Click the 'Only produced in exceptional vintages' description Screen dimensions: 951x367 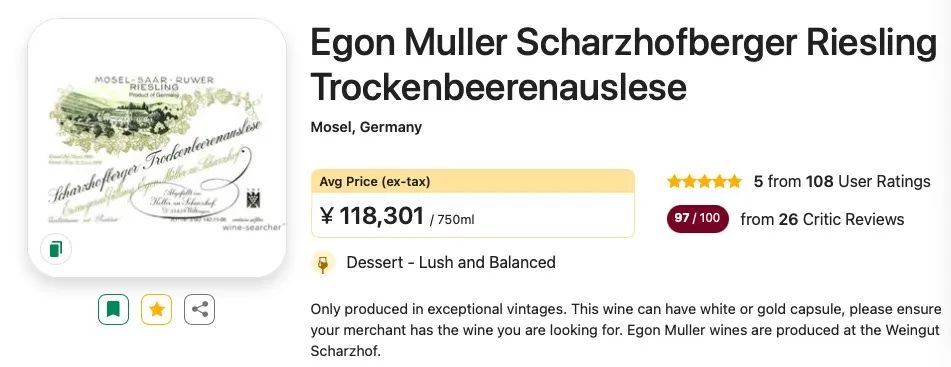437,309
